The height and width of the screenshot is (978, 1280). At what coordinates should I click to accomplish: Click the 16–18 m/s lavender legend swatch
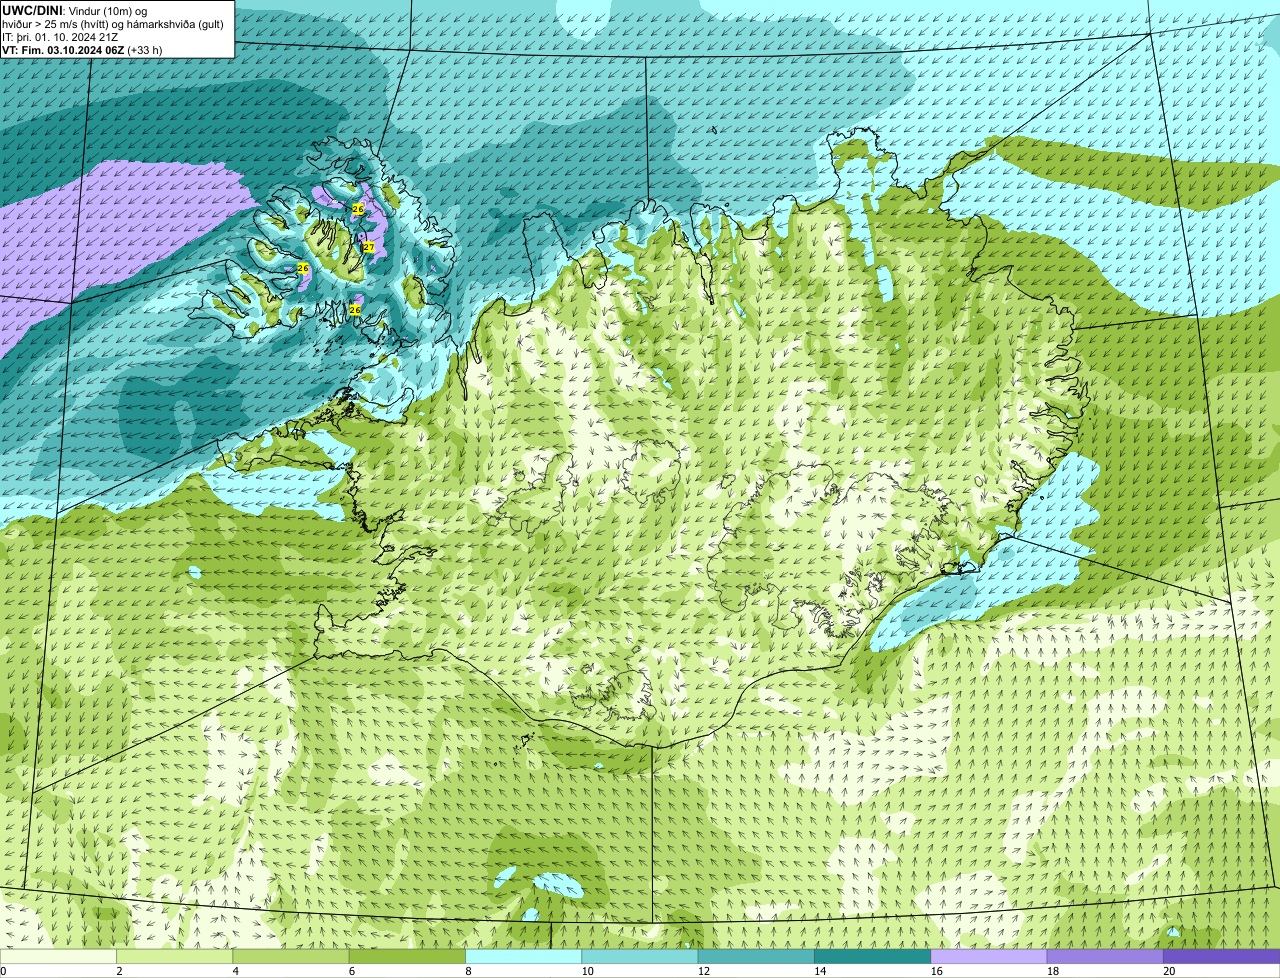coord(989,957)
